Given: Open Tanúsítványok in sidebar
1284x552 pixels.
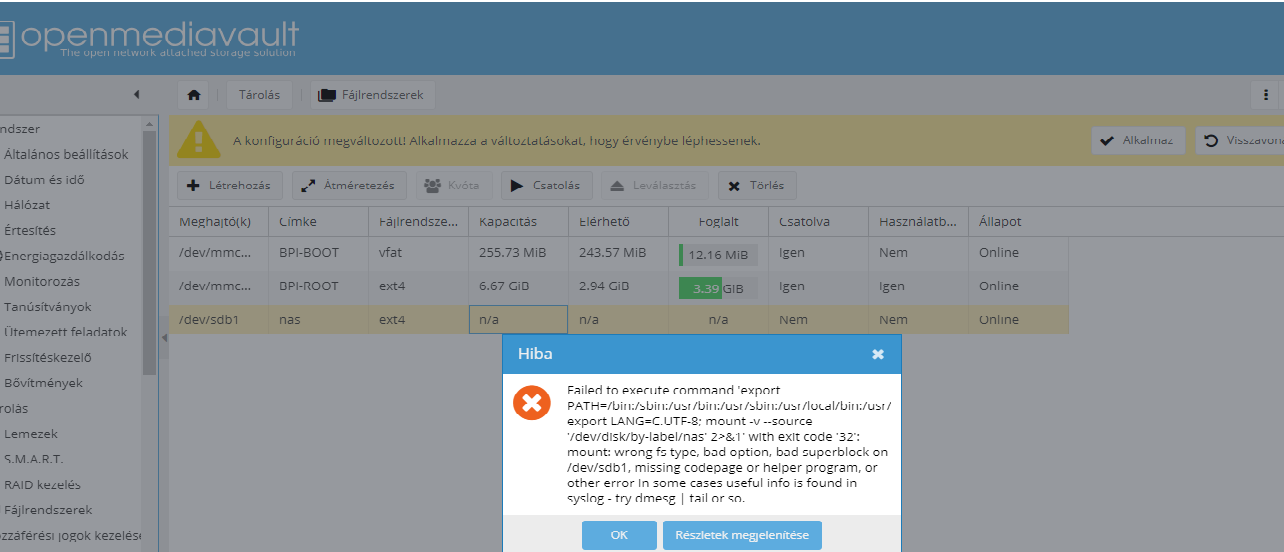Looking at the screenshot, I should (48, 307).
